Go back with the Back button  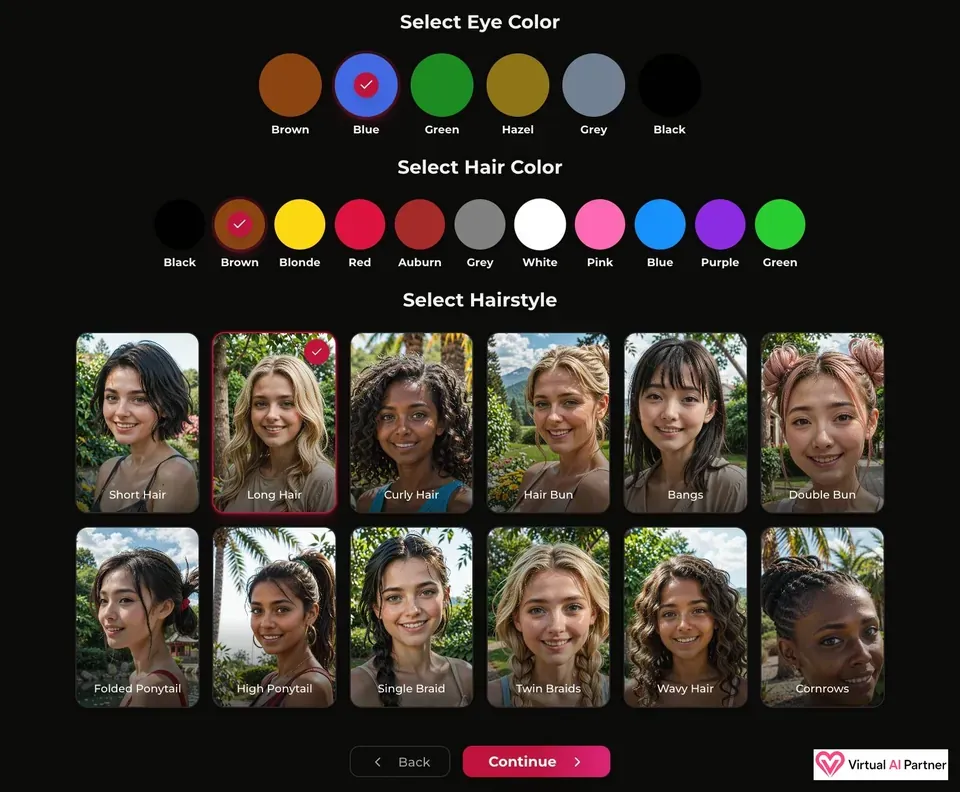pos(400,761)
